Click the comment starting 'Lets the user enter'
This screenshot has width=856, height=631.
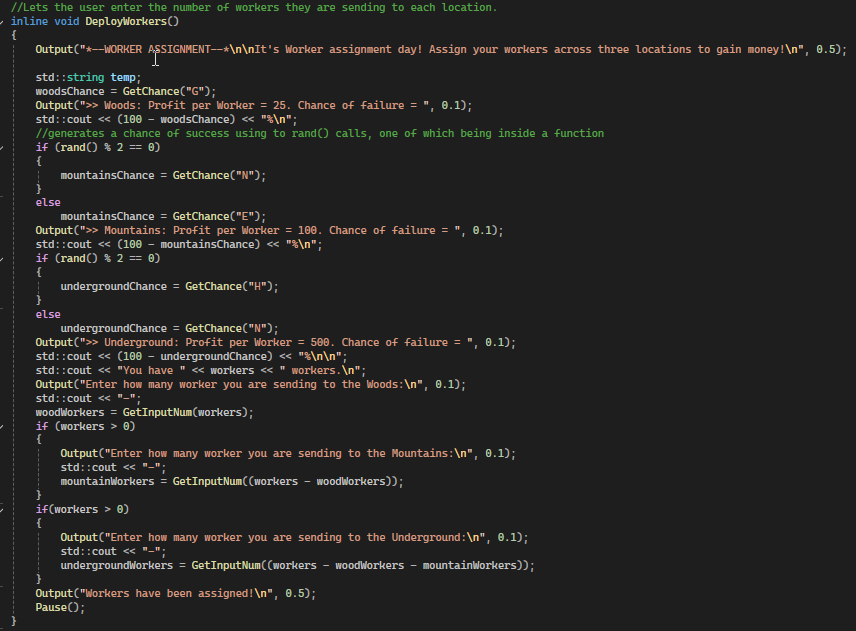[254, 7]
